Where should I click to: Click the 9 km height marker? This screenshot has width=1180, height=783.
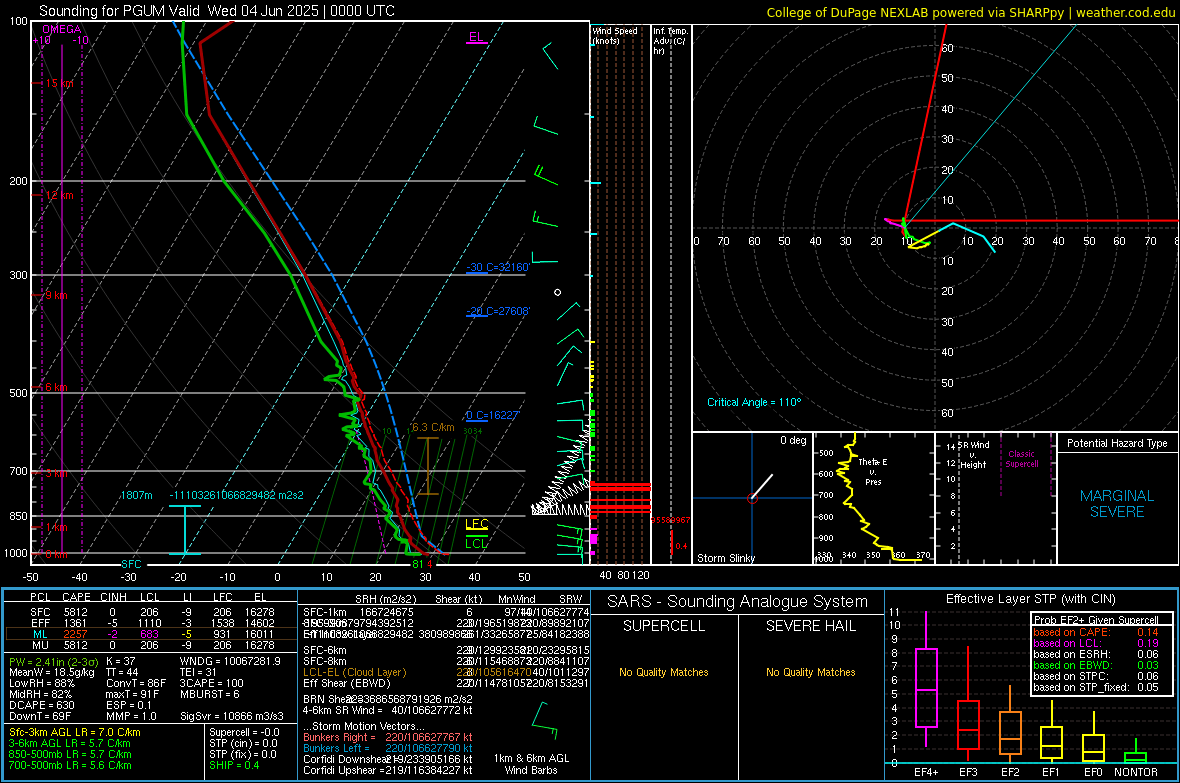click(56, 295)
